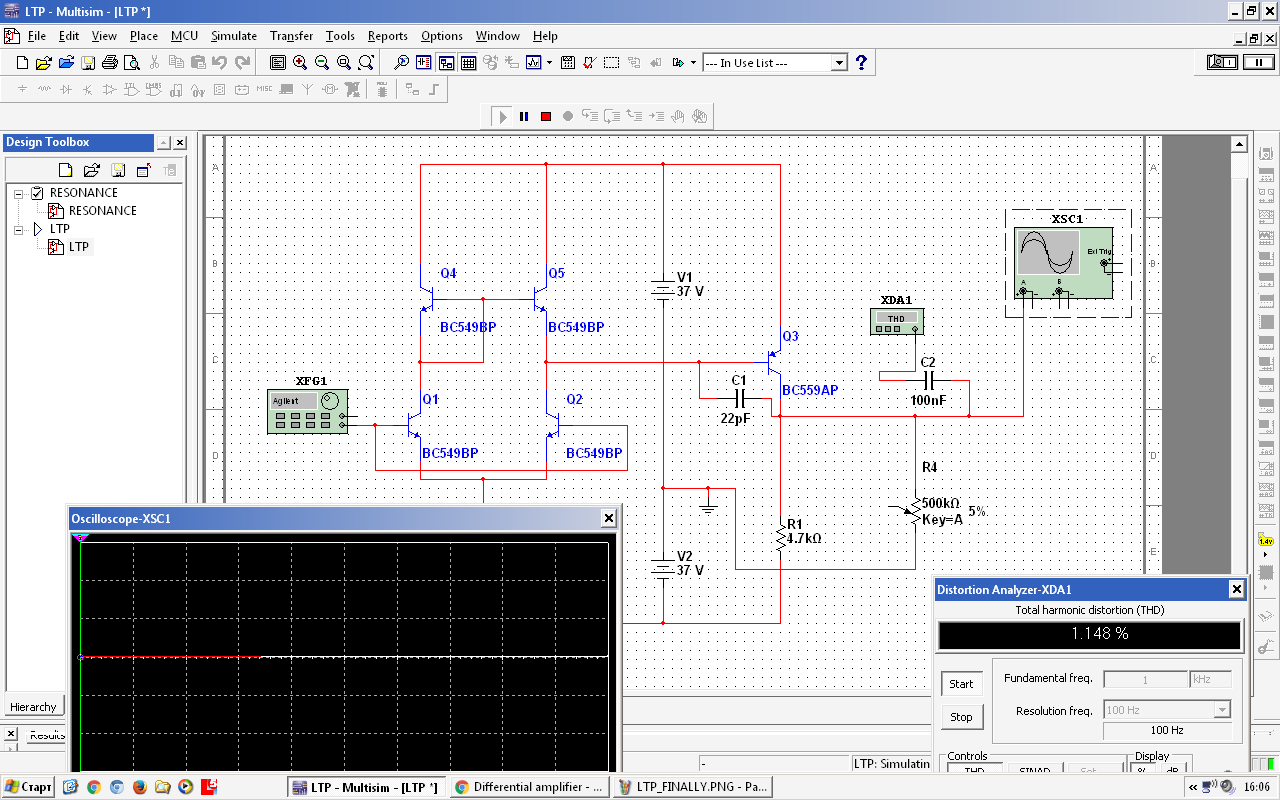Print the circuit using the printer icon

point(110,62)
